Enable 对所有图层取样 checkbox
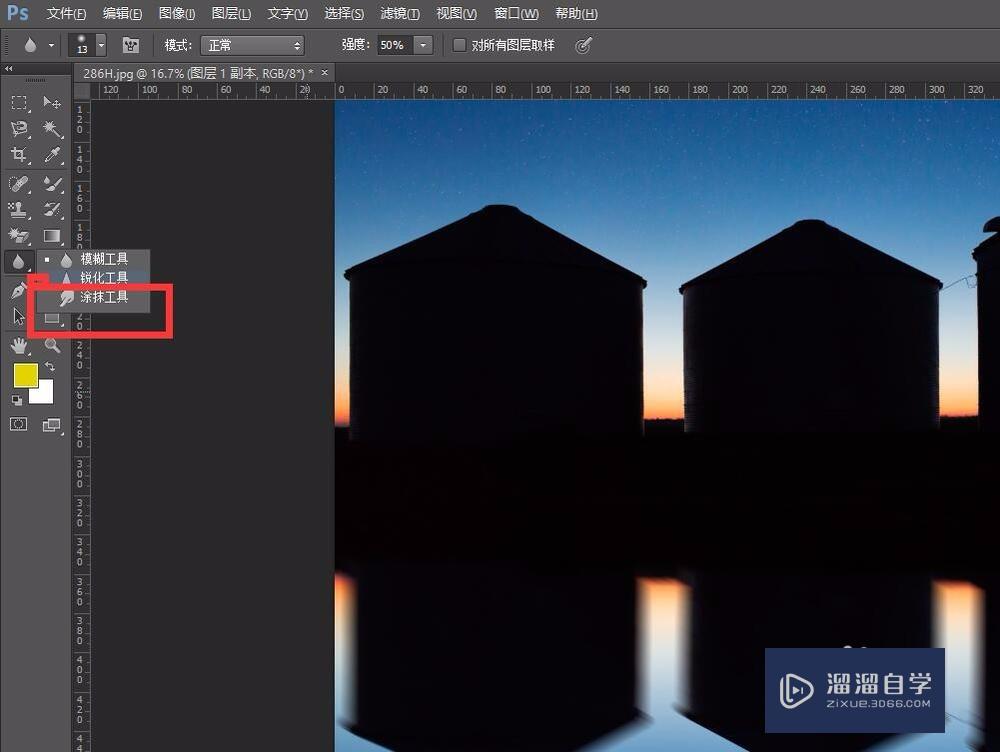The height and width of the screenshot is (752, 1000). click(459, 45)
